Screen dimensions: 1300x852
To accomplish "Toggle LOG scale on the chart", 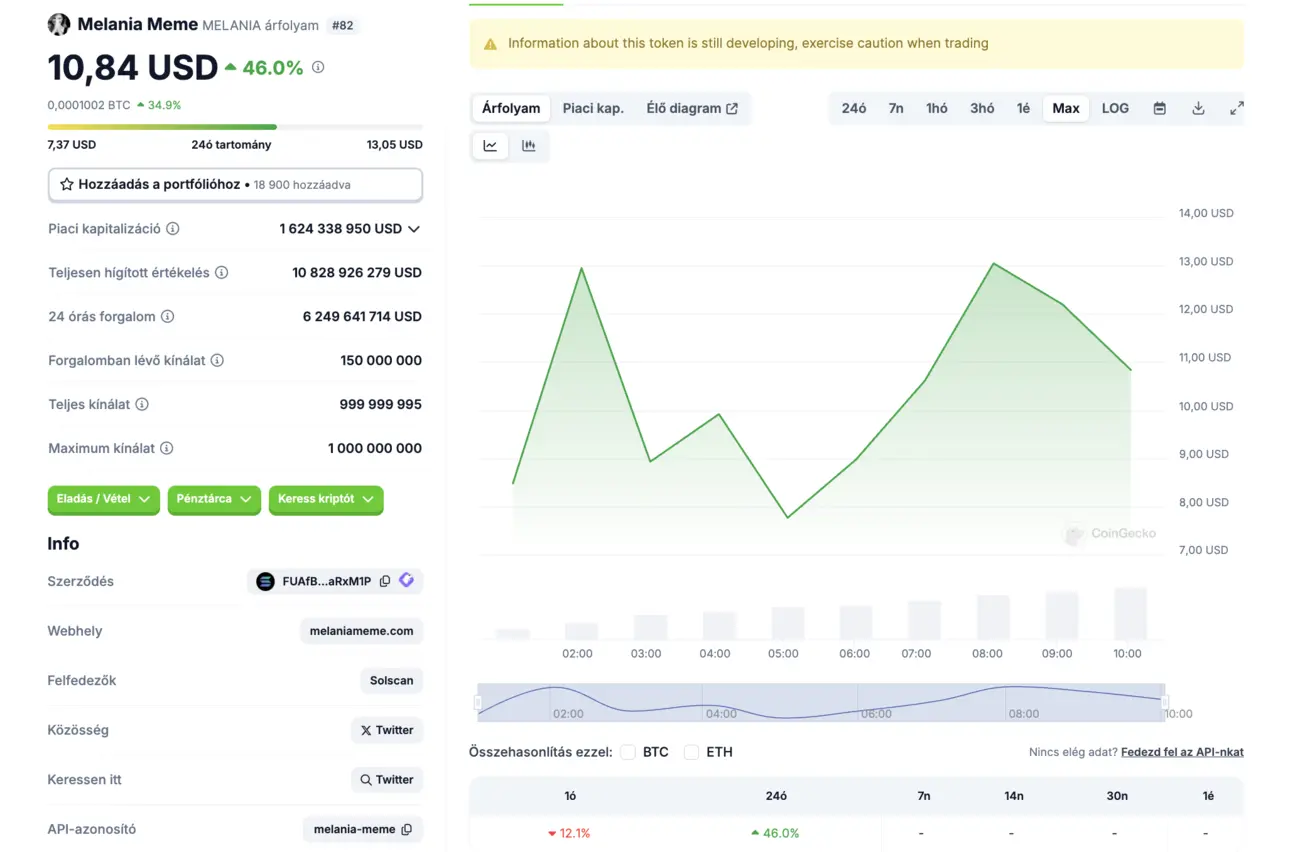I will tap(1115, 108).
